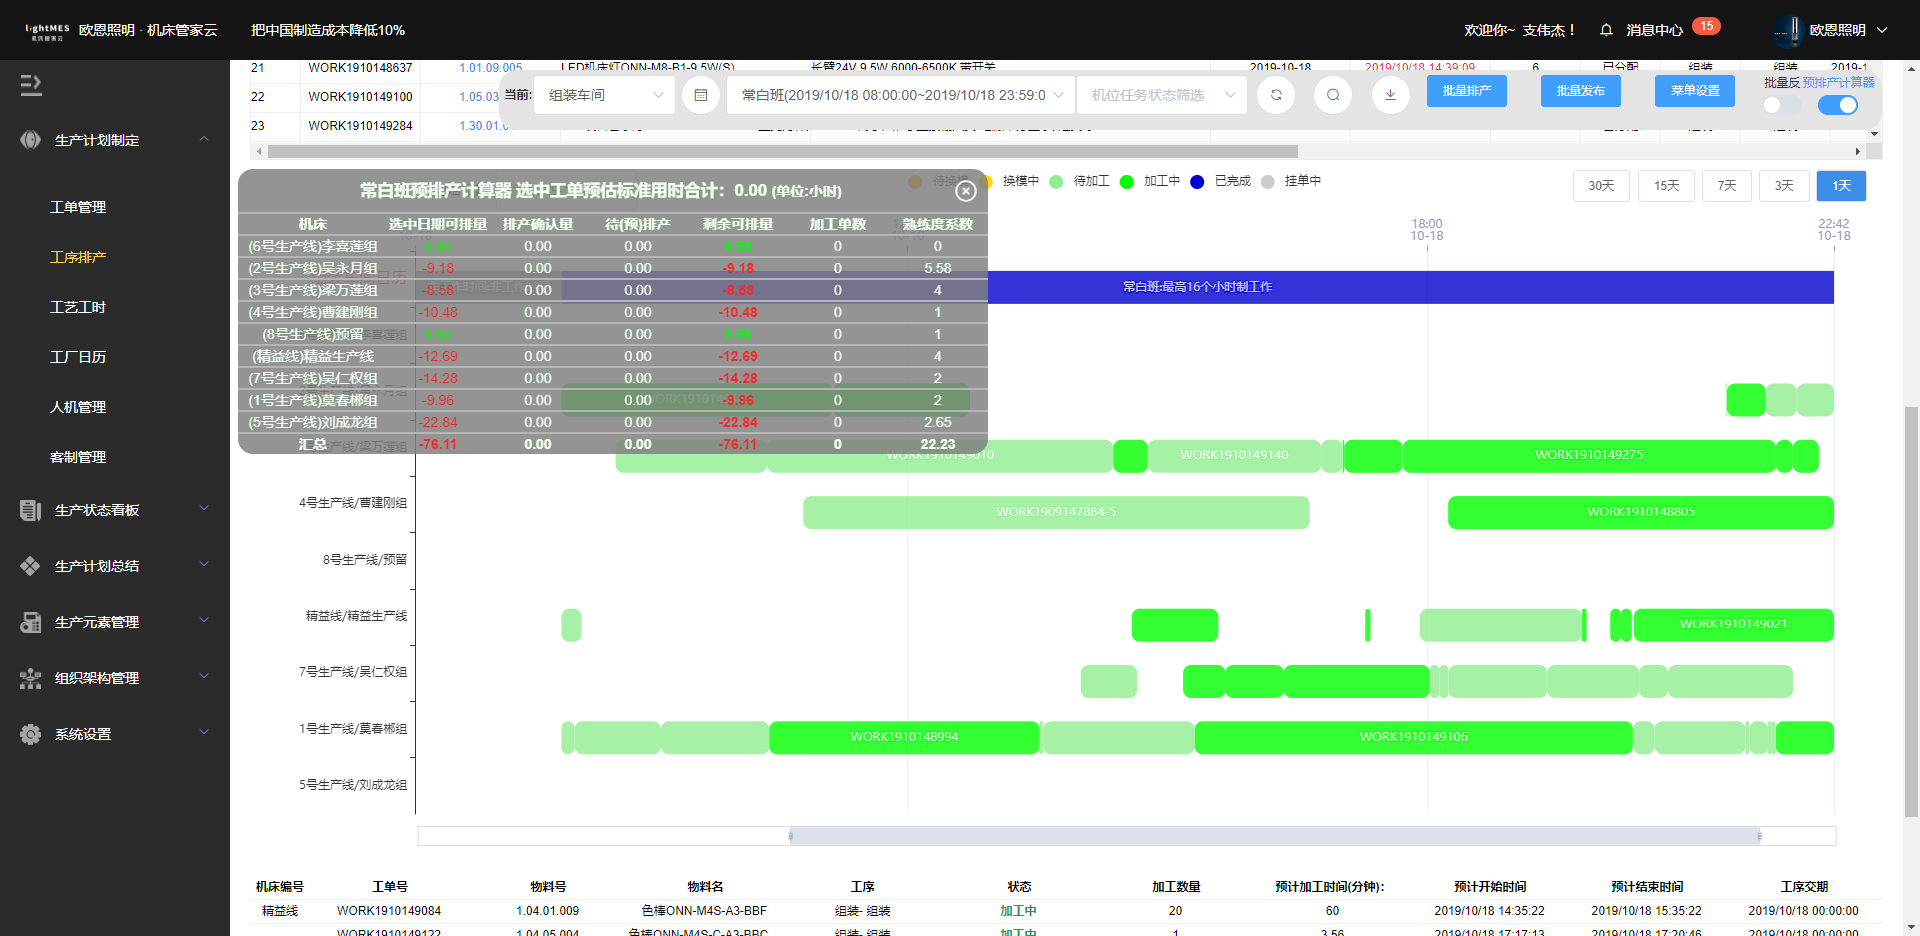Click the 批量发布 button
The height and width of the screenshot is (936, 1920).
(x=1580, y=91)
